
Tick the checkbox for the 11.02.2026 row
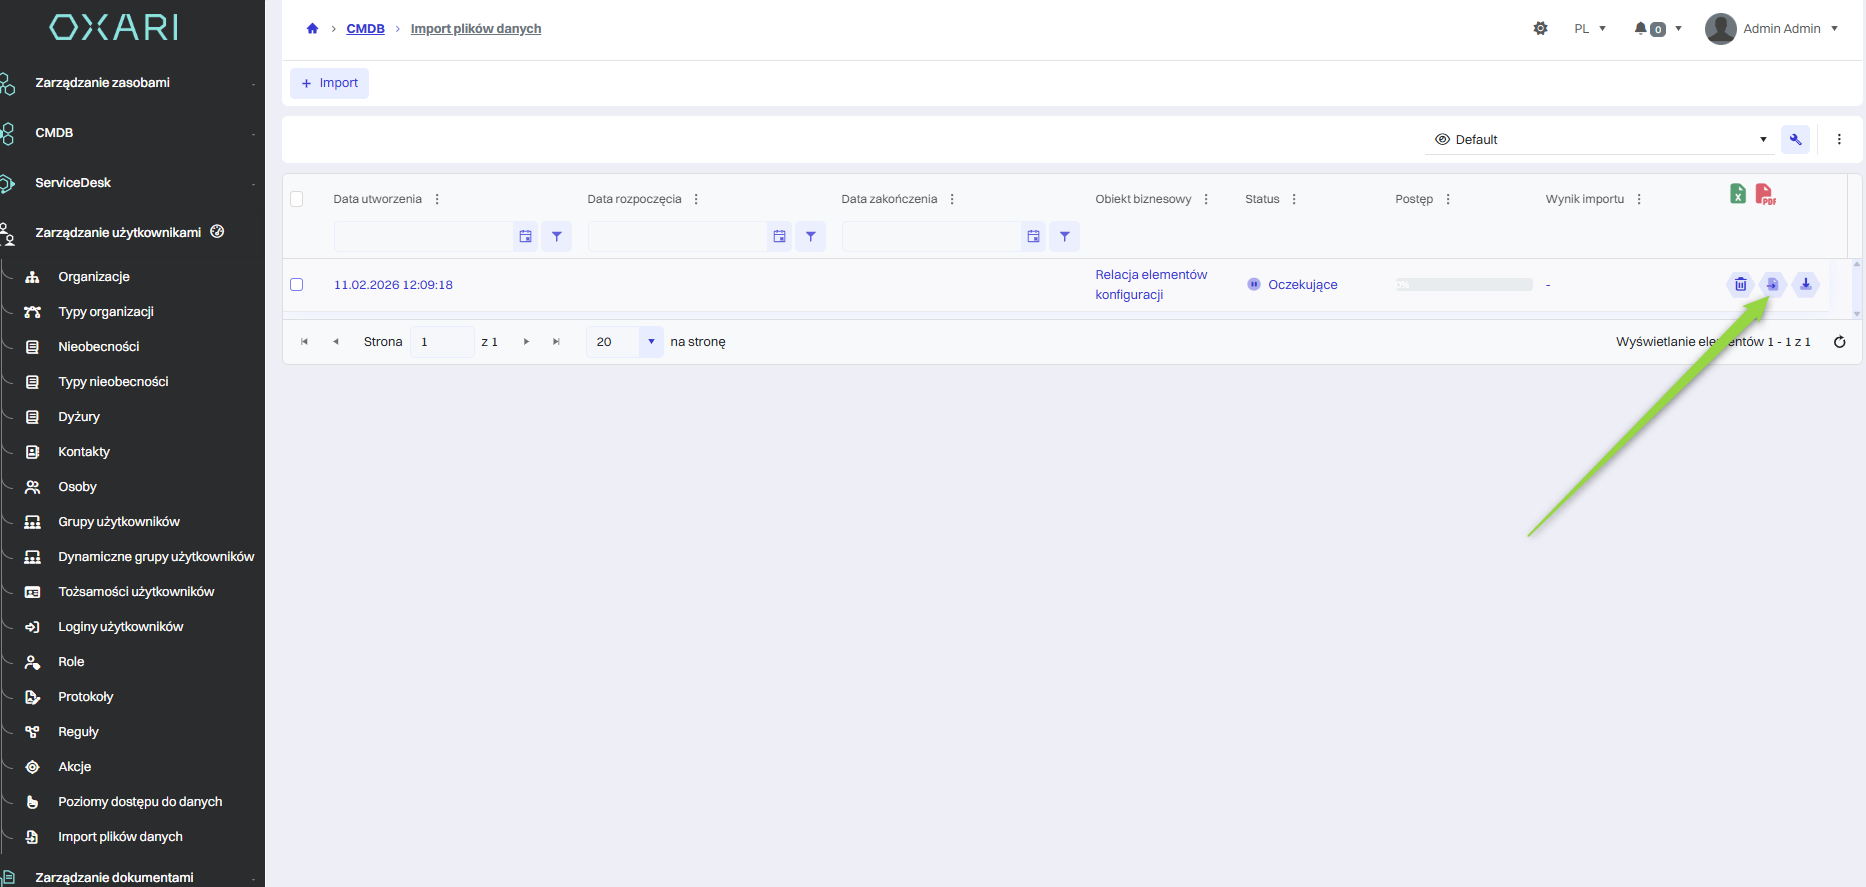(x=296, y=285)
